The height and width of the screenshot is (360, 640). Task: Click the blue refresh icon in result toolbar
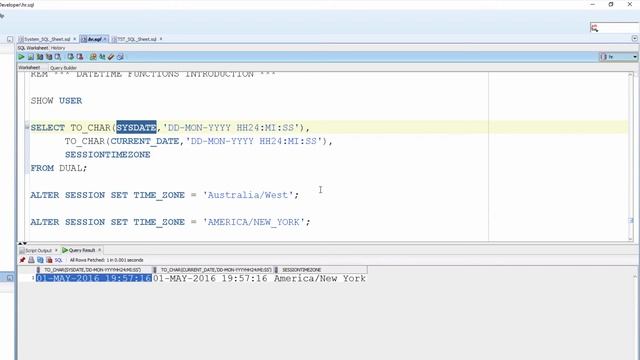(x=40, y=260)
